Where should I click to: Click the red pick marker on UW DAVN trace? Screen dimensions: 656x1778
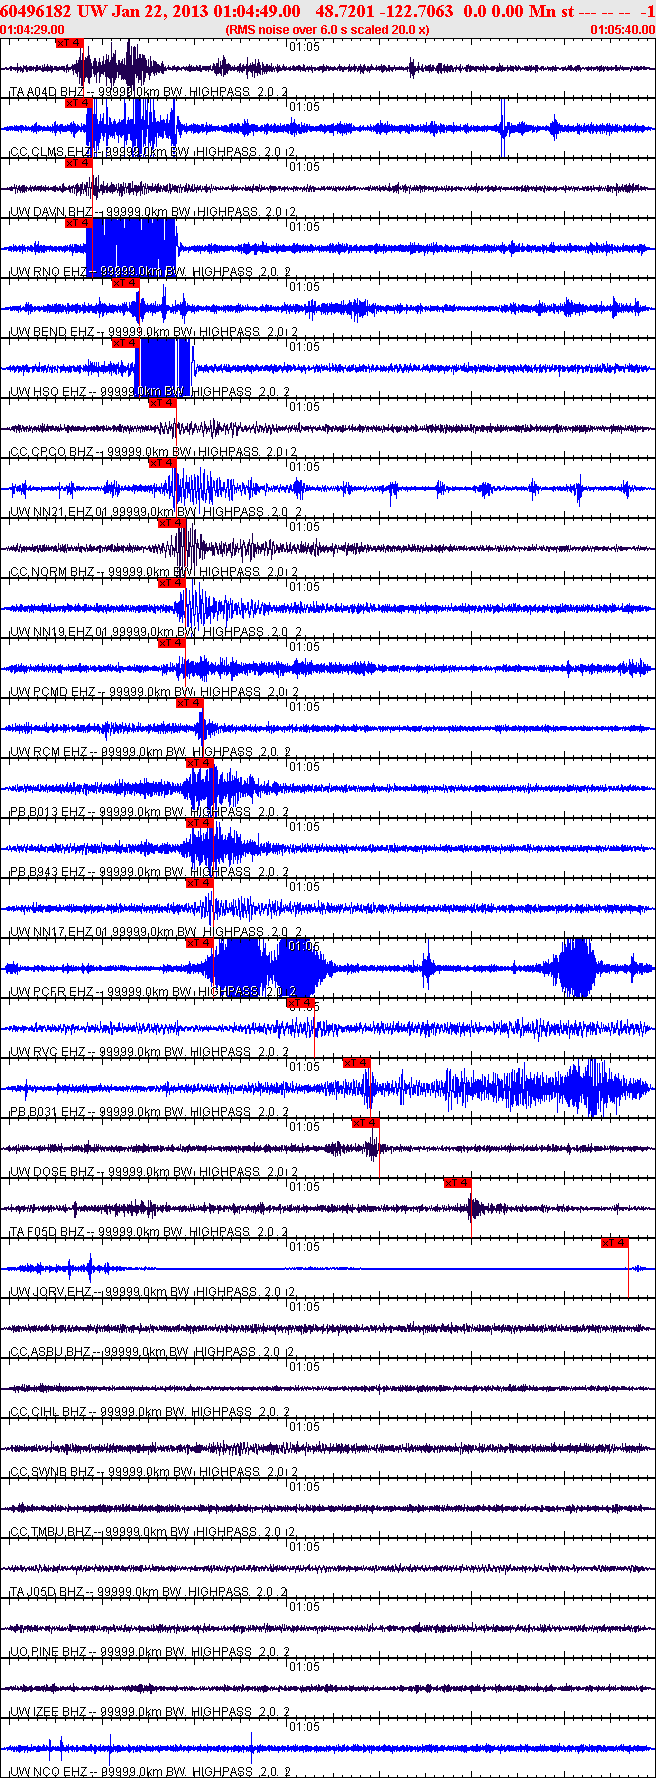(78, 163)
